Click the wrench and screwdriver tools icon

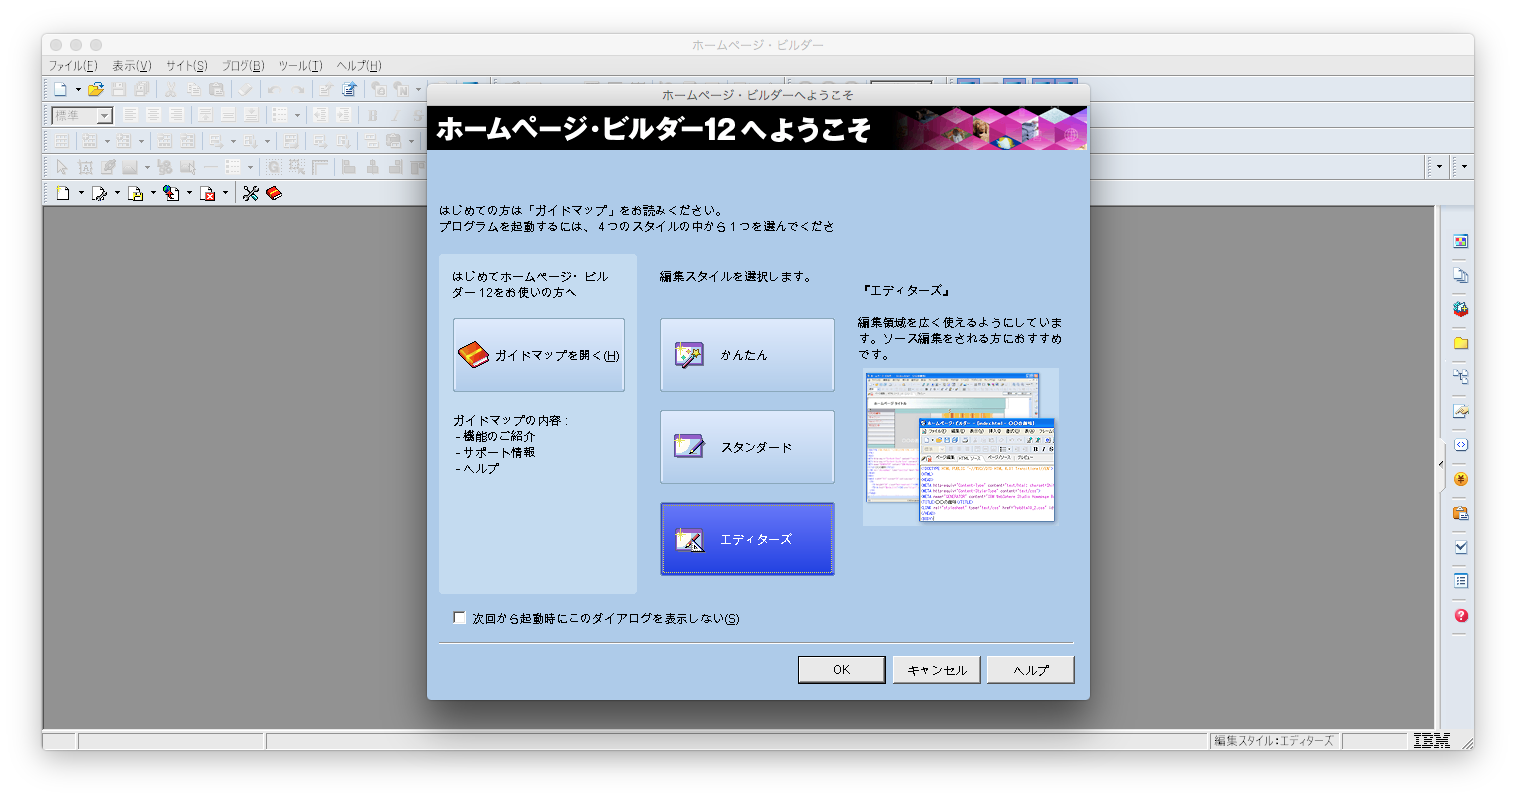pyautogui.click(x=250, y=193)
